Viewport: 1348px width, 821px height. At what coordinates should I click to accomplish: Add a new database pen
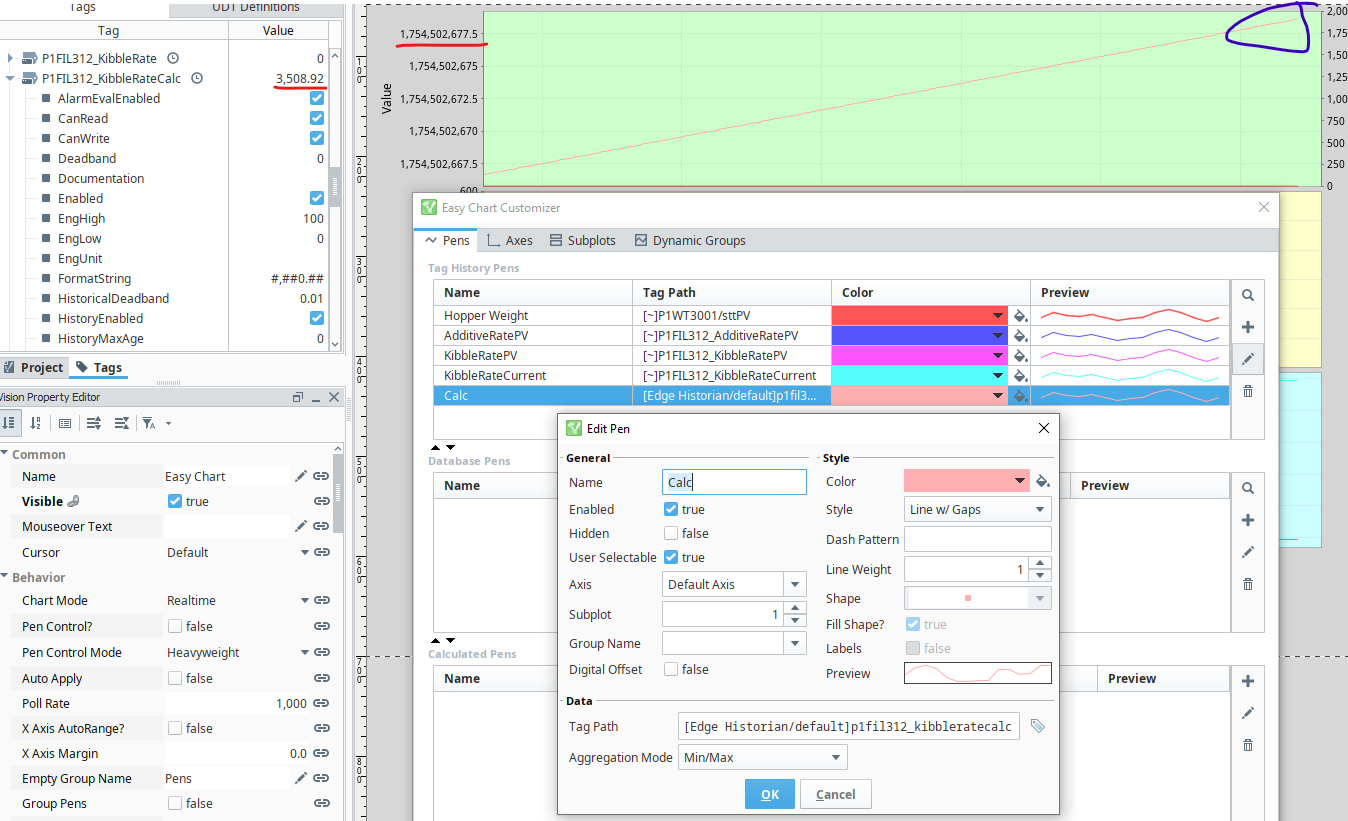pos(1247,520)
